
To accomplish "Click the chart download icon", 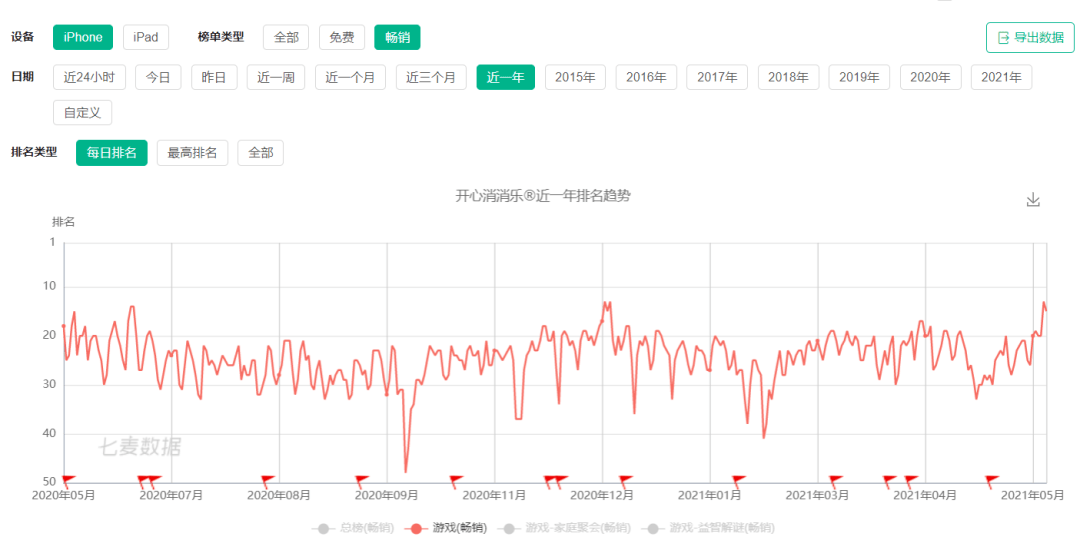I will [1033, 199].
